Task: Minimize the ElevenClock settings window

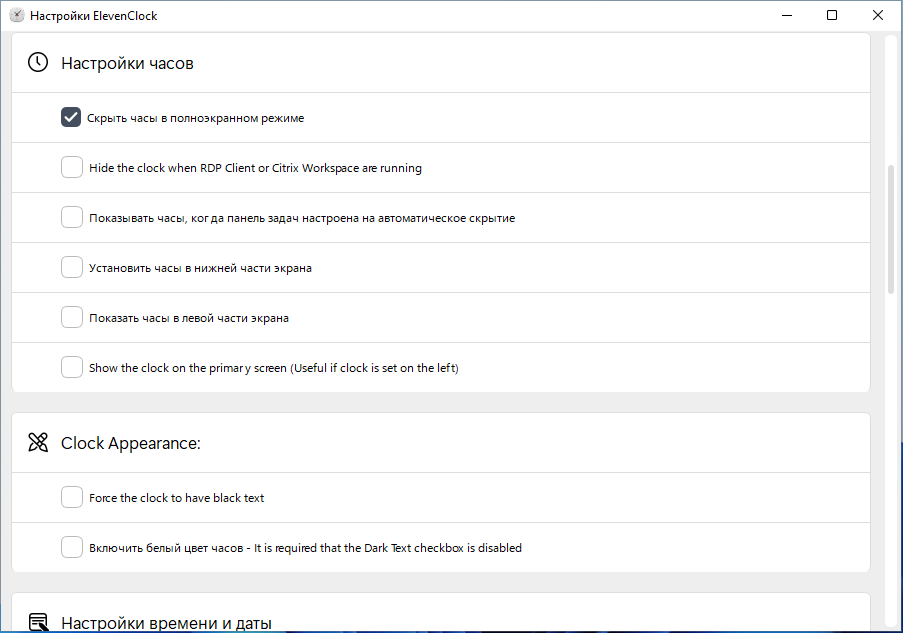Action: (787, 16)
